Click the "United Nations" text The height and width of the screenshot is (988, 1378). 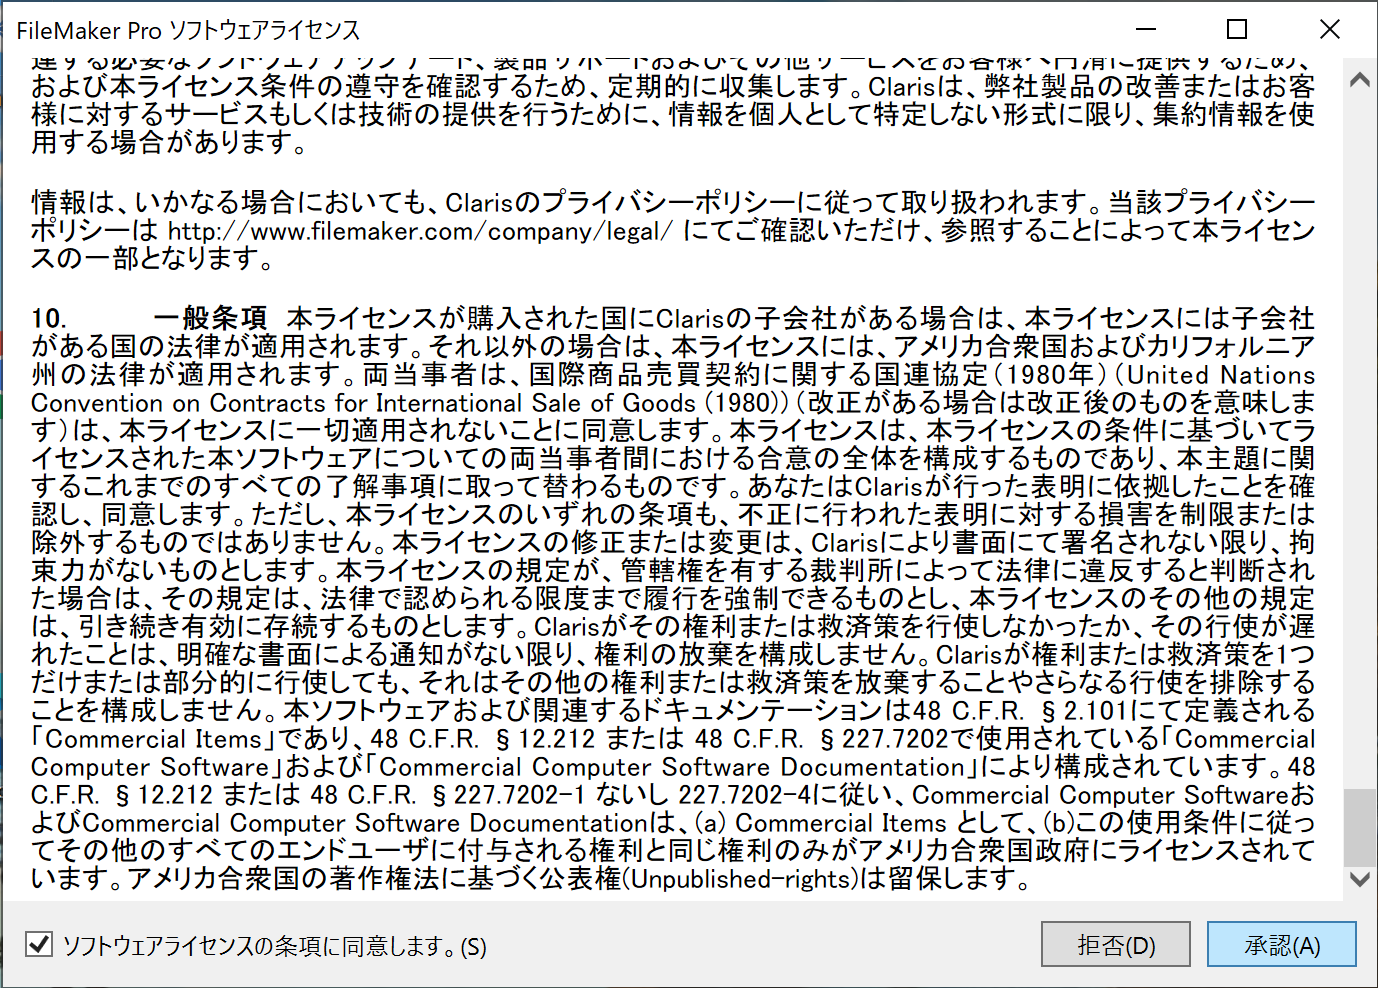tap(1221, 375)
